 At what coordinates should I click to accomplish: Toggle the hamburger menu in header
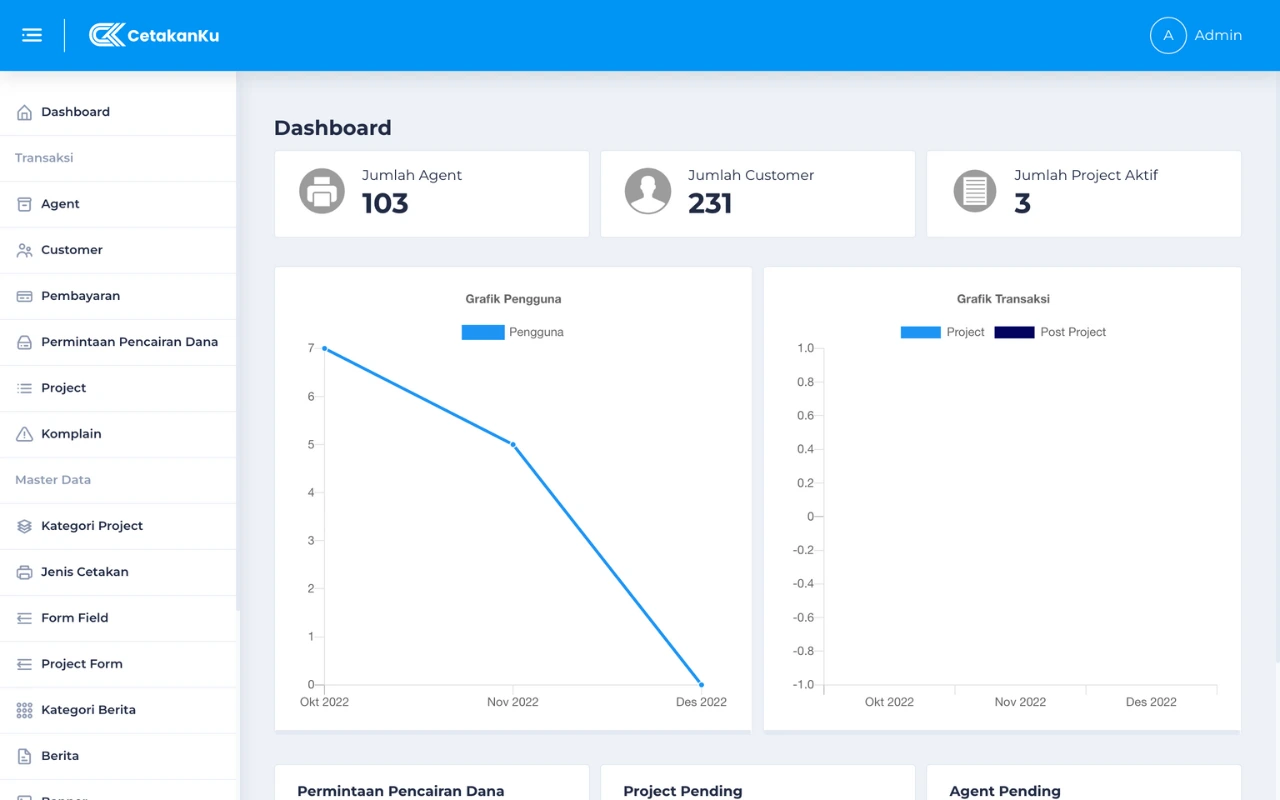coord(32,35)
